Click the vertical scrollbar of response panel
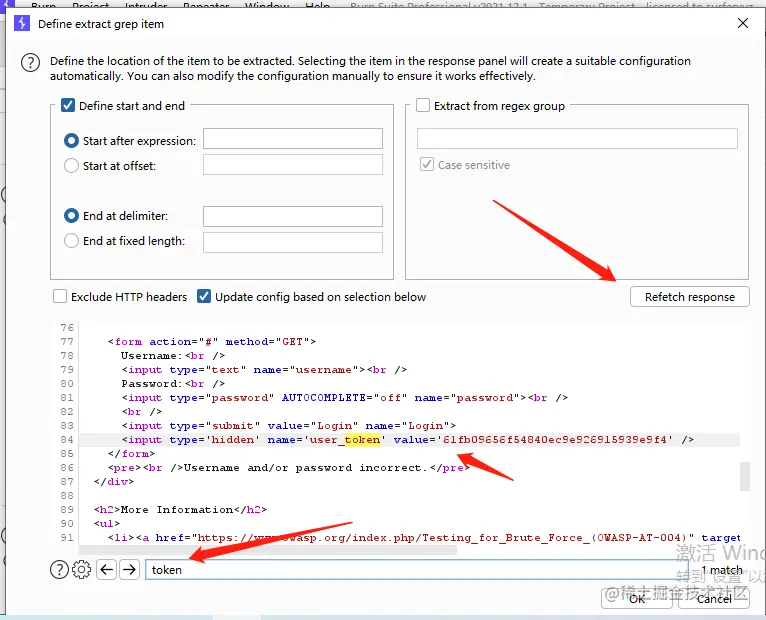Image resolution: width=766 pixels, height=620 pixels. 745,476
